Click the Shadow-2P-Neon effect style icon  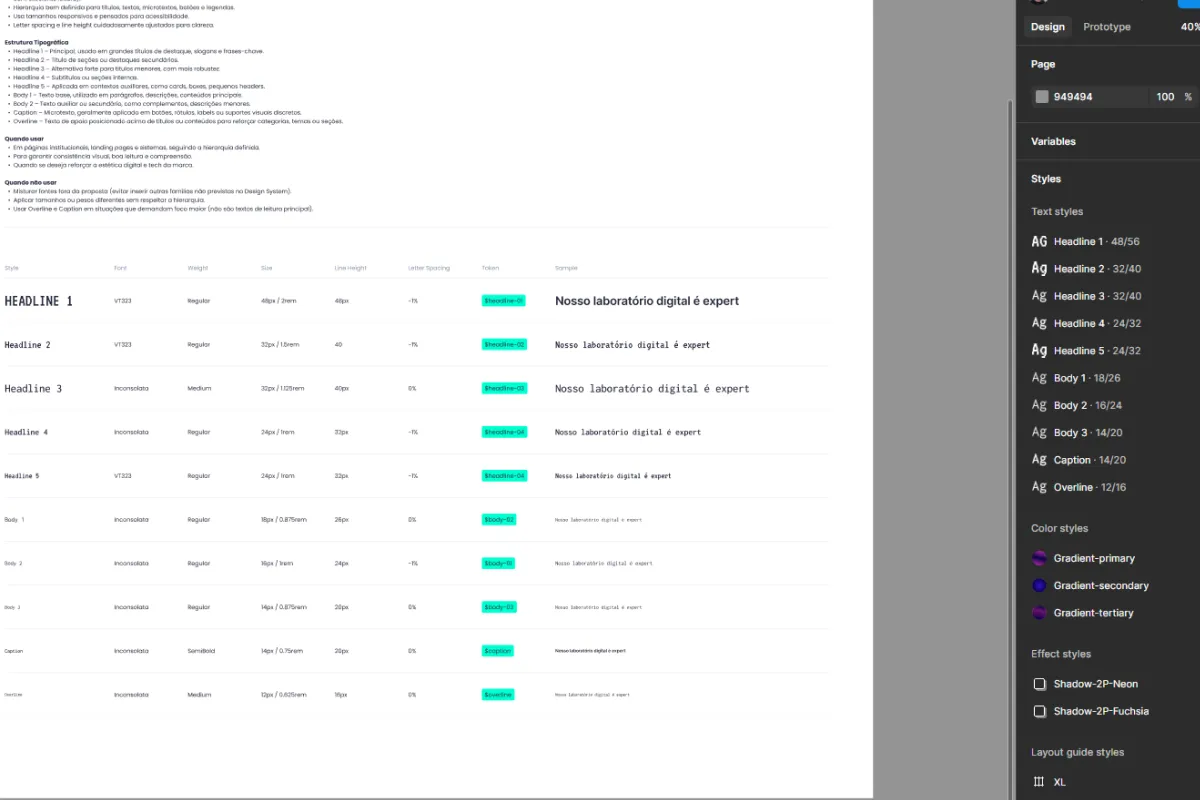(x=1040, y=683)
